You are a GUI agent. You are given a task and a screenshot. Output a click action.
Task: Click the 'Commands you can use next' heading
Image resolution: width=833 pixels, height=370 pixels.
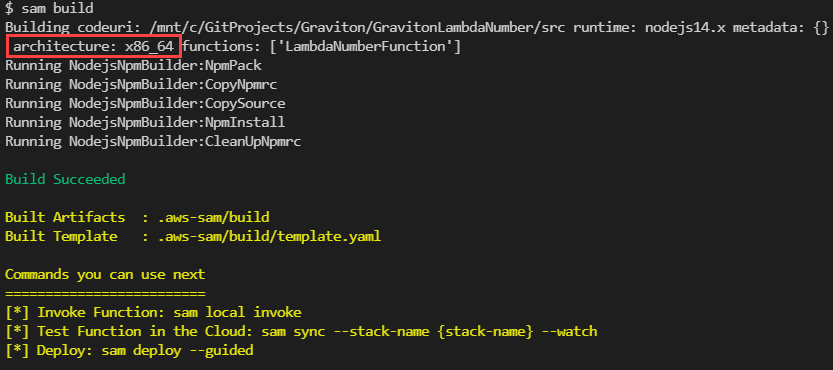click(105, 274)
